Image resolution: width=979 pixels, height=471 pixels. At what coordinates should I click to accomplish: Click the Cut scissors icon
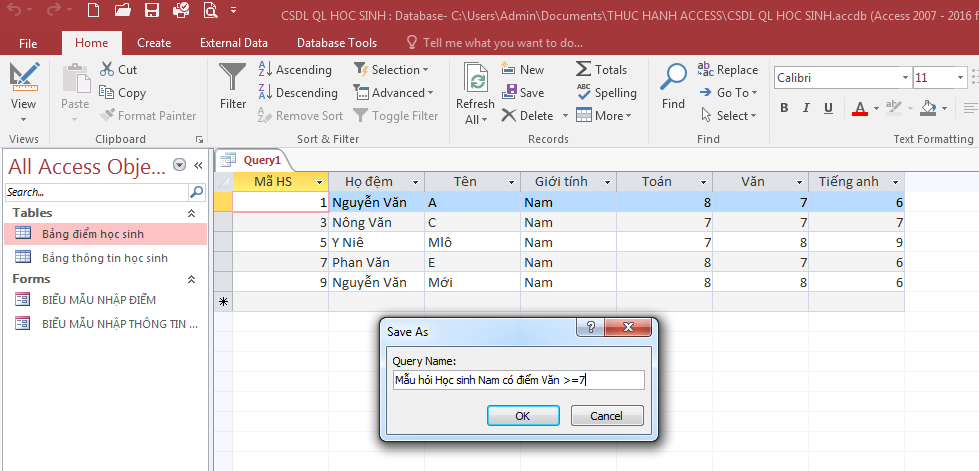[x=107, y=69]
